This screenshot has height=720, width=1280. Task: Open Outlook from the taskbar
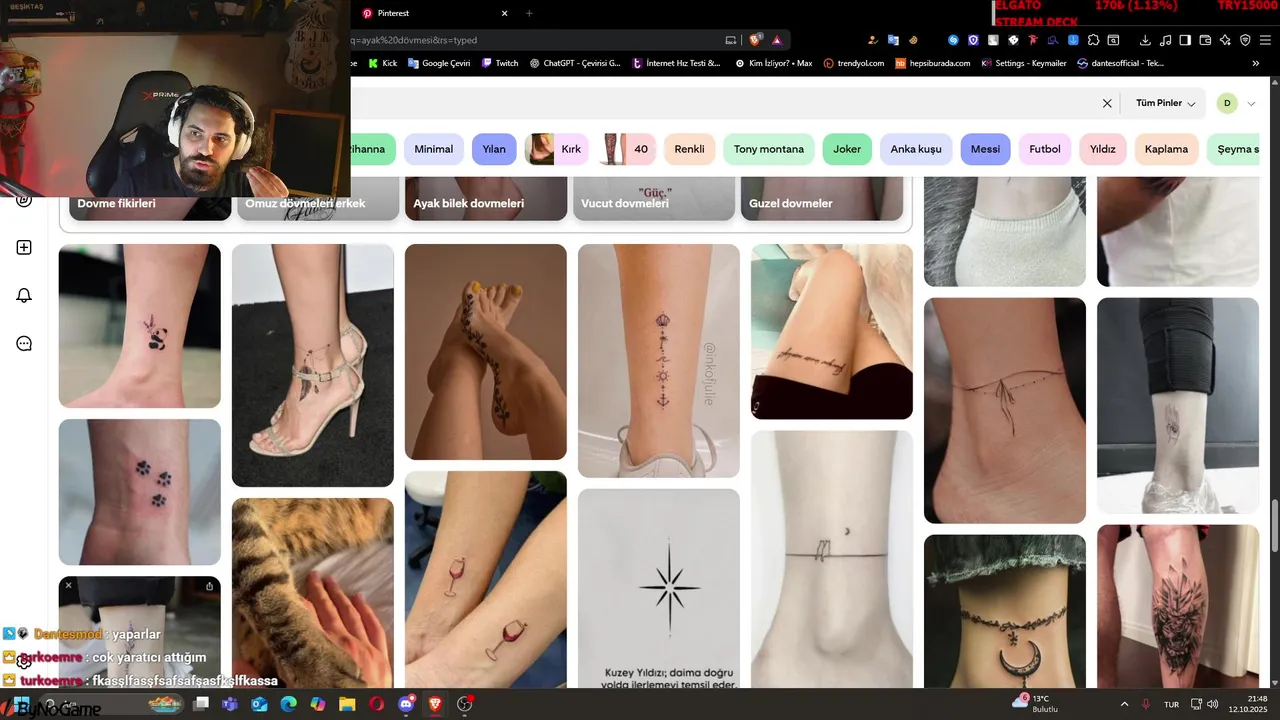(x=259, y=704)
